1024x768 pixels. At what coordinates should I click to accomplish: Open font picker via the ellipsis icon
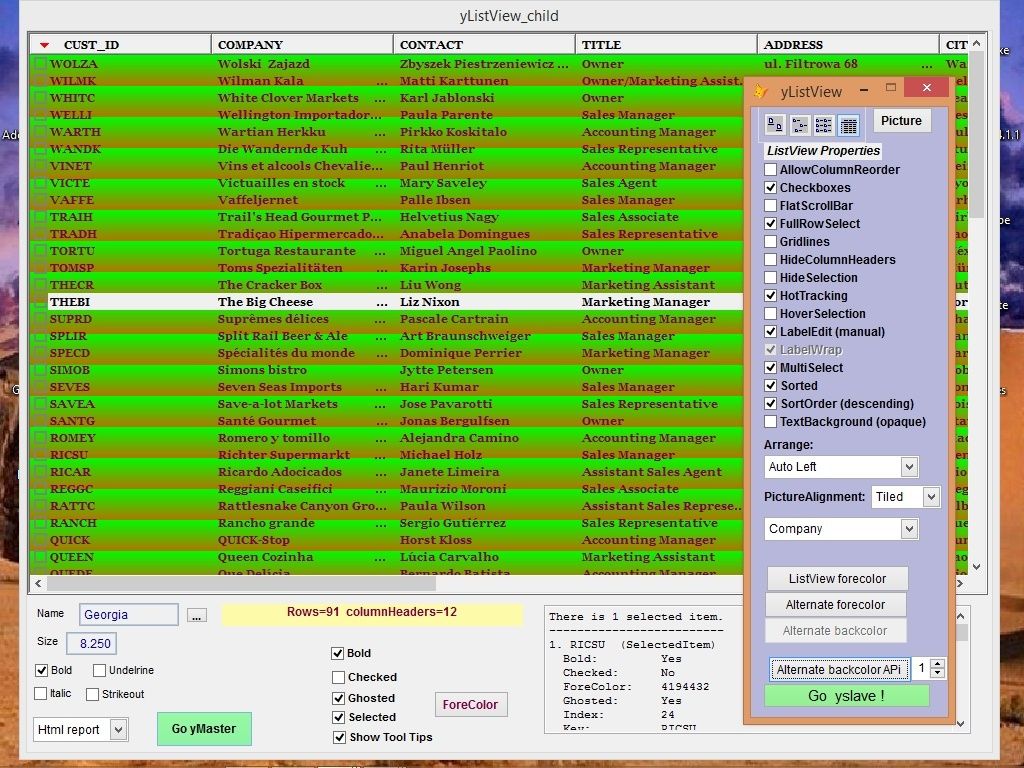click(196, 615)
